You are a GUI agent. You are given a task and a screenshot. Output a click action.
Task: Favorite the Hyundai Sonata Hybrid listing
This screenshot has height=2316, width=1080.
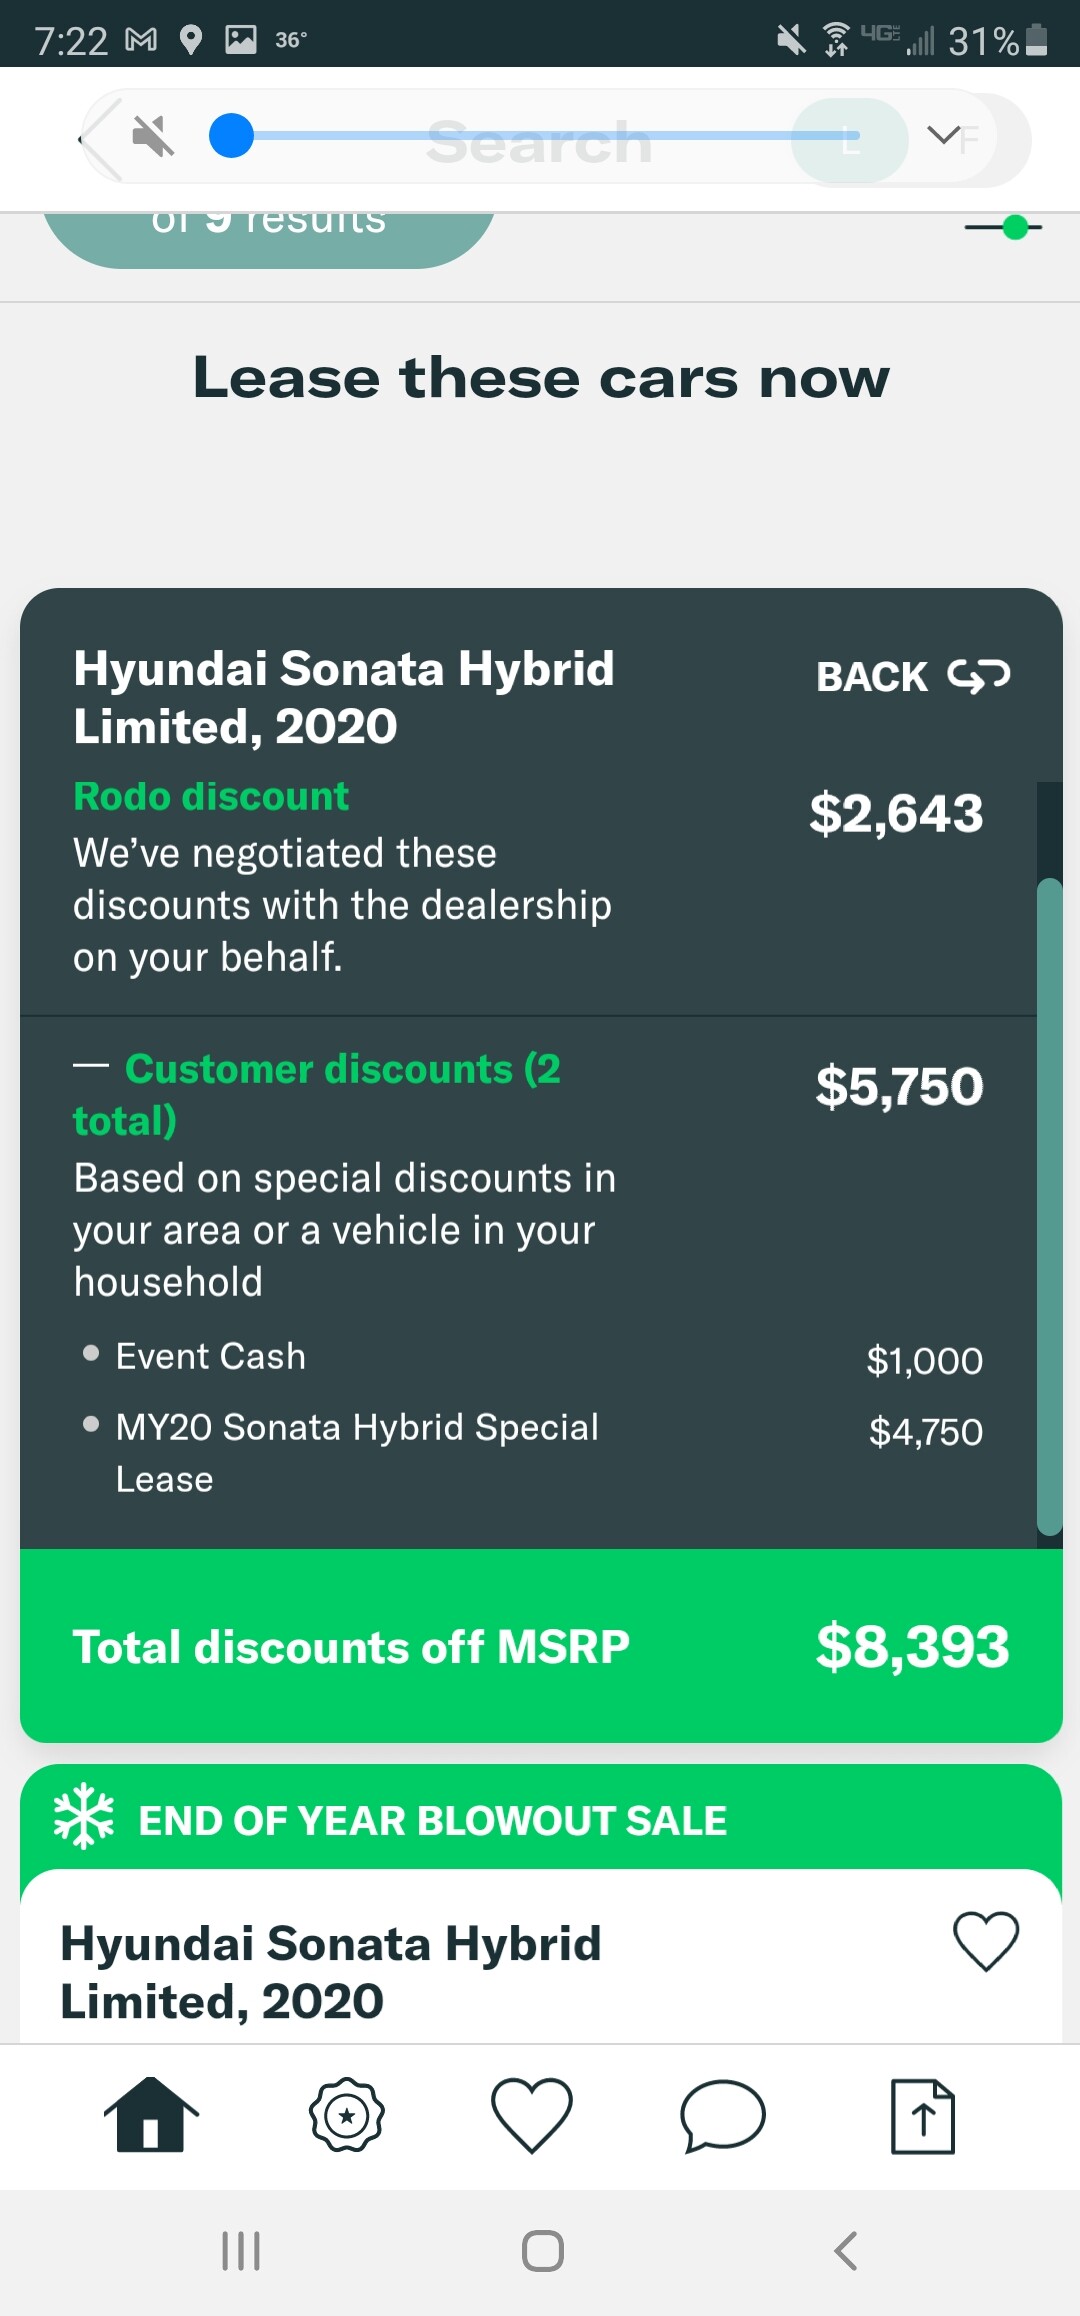[x=986, y=1941]
